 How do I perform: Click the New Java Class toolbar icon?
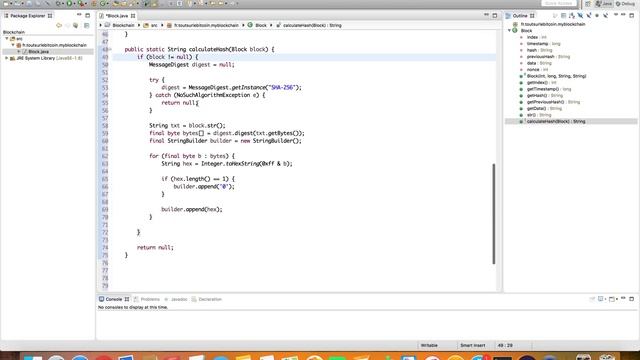[102, 4]
